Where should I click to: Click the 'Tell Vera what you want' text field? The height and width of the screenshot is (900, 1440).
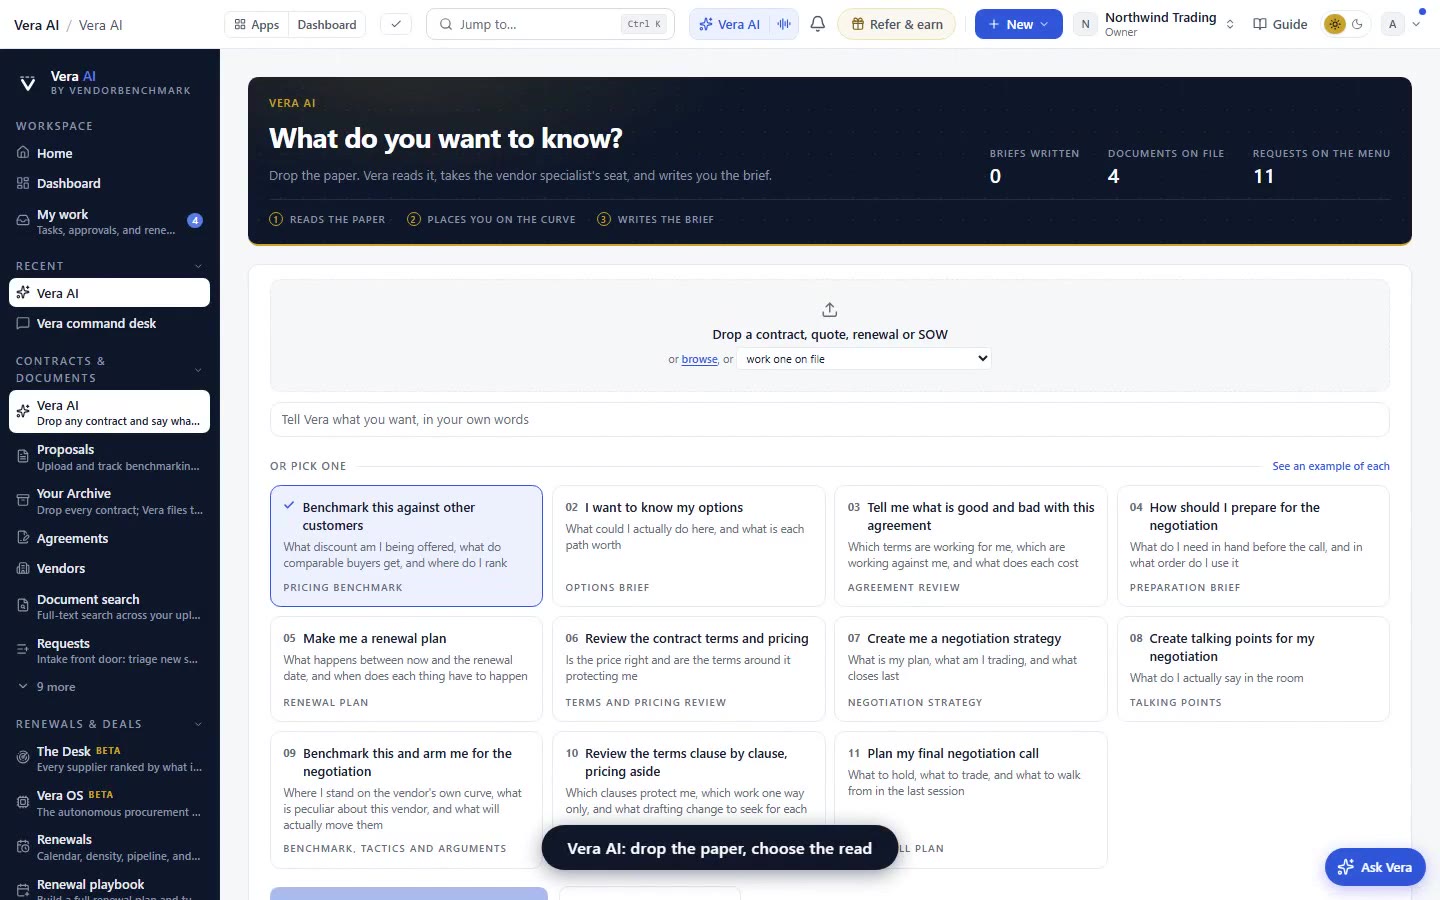coord(830,420)
